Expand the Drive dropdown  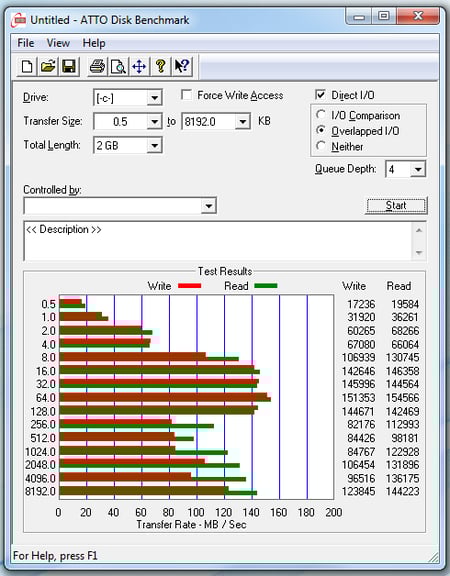[155, 98]
